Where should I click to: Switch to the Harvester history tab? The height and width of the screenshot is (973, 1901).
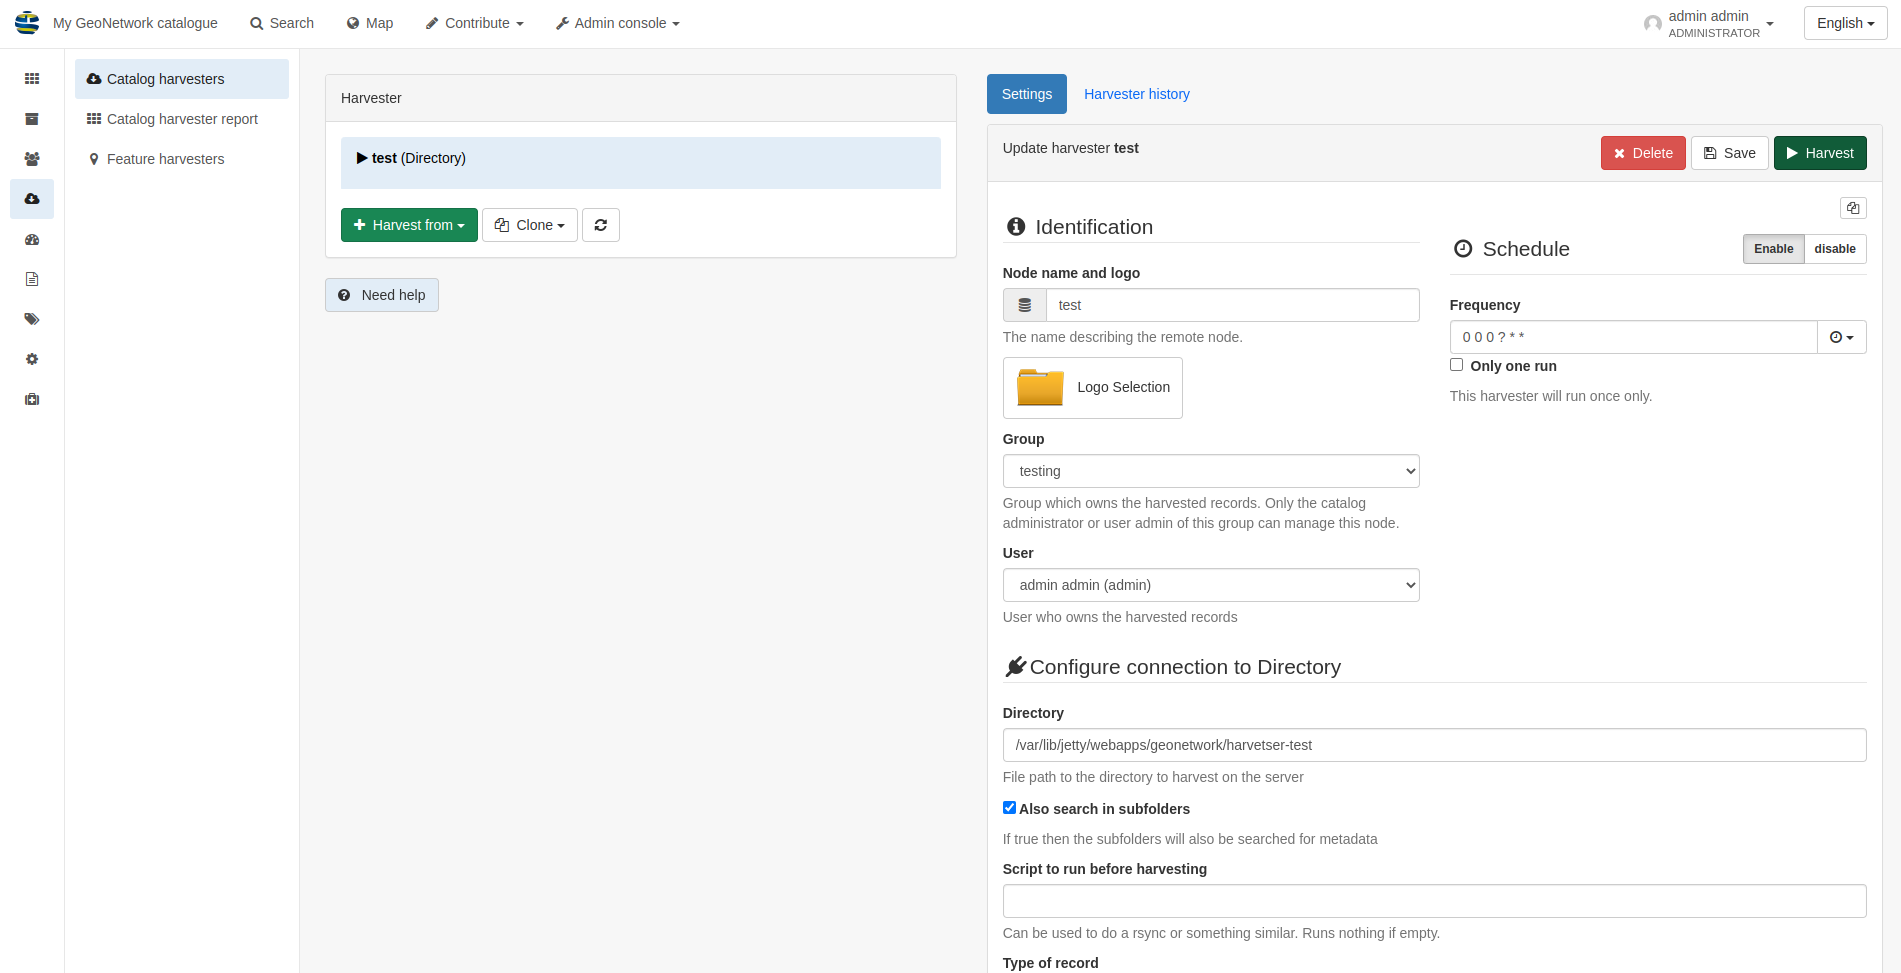(x=1137, y=94)
